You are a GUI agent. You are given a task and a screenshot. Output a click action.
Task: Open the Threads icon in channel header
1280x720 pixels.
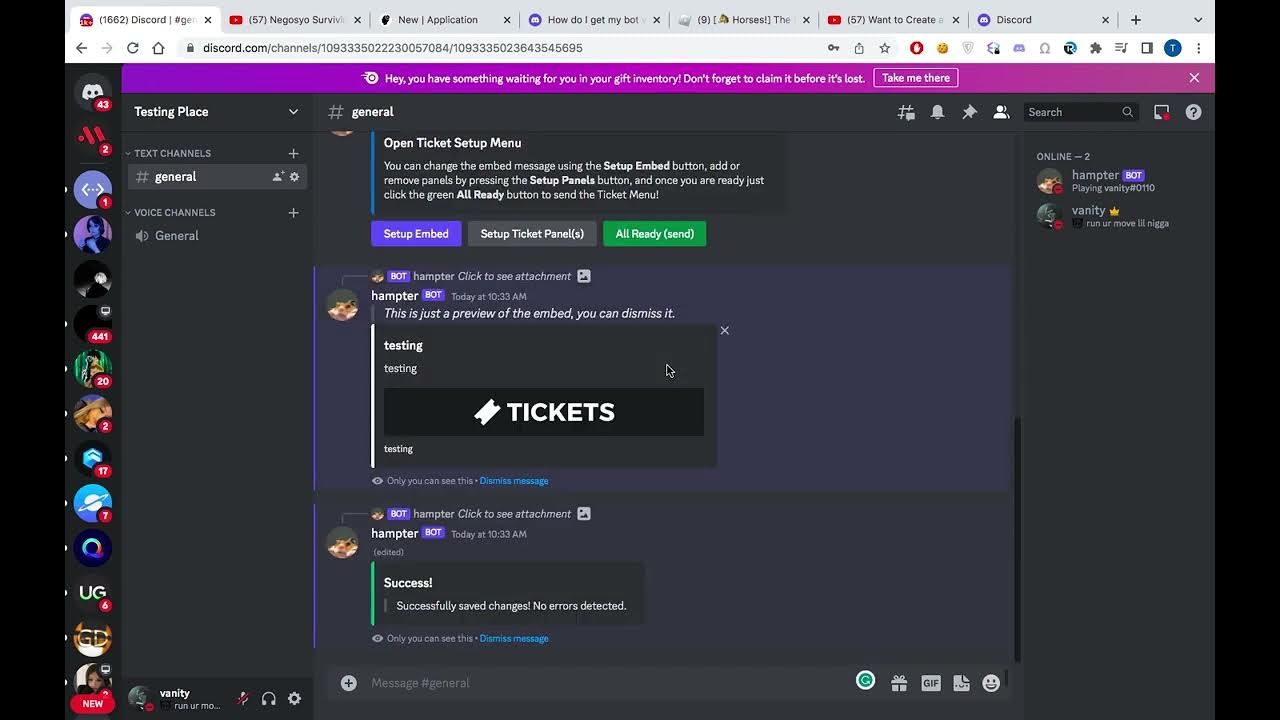coord(906,112)
